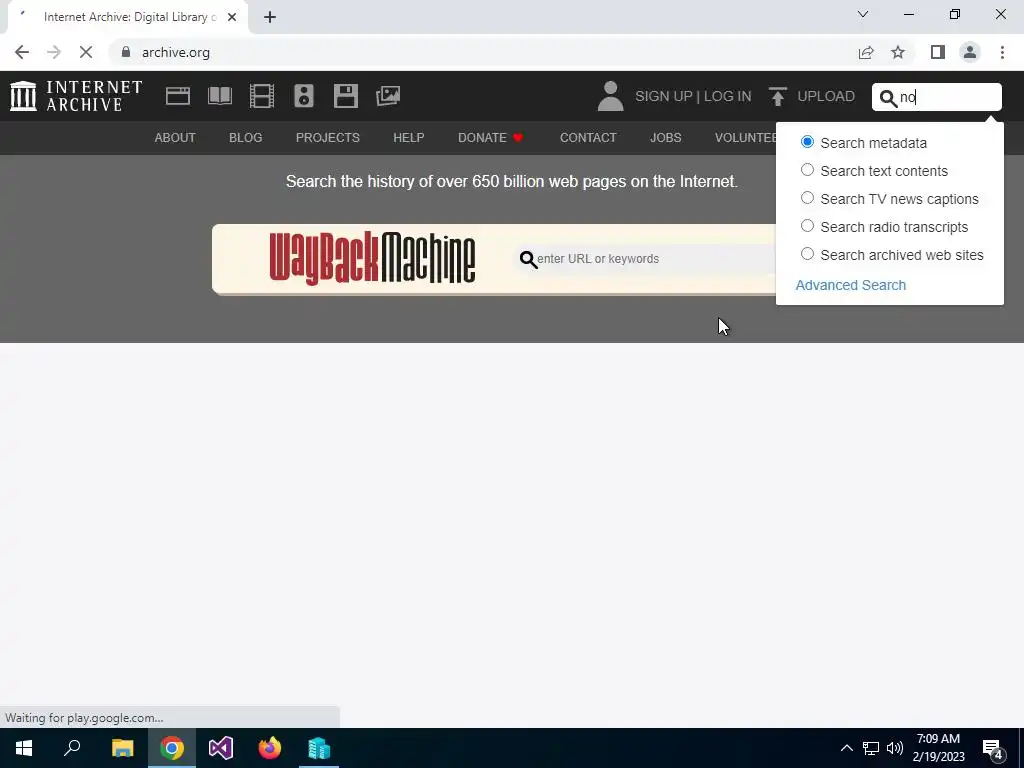Image resolution: width=1024 pixels, height=768 pixels.
Task: Click the UPLOAD link text
Action: pos(826,97)
